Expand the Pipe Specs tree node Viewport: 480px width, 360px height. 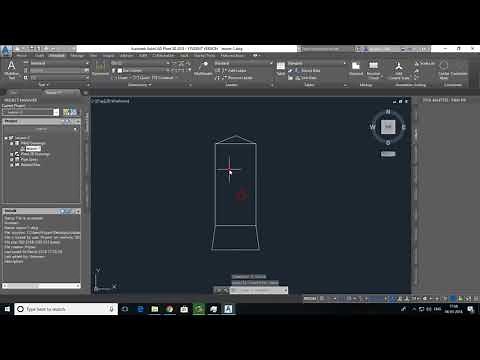coord(12,160)
